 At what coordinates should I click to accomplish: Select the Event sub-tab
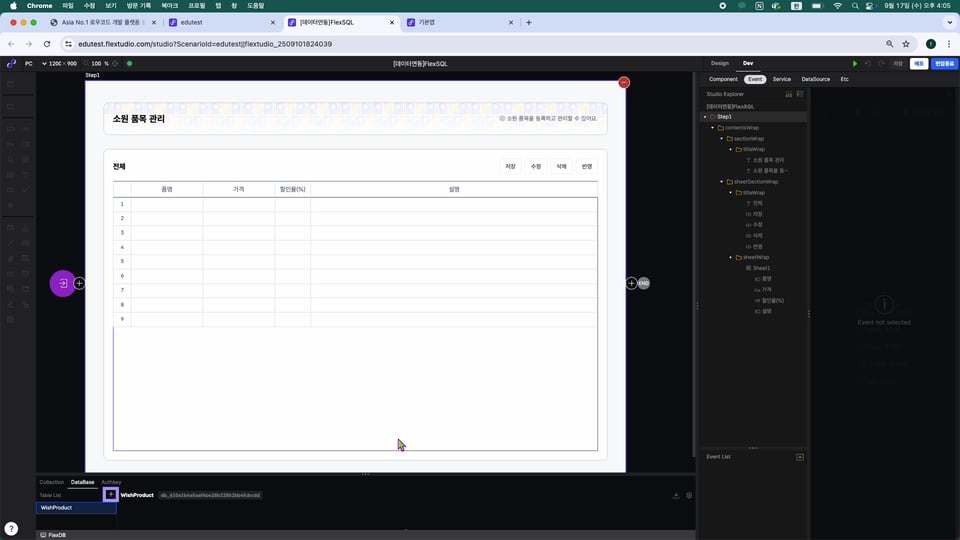click(755, 80)
